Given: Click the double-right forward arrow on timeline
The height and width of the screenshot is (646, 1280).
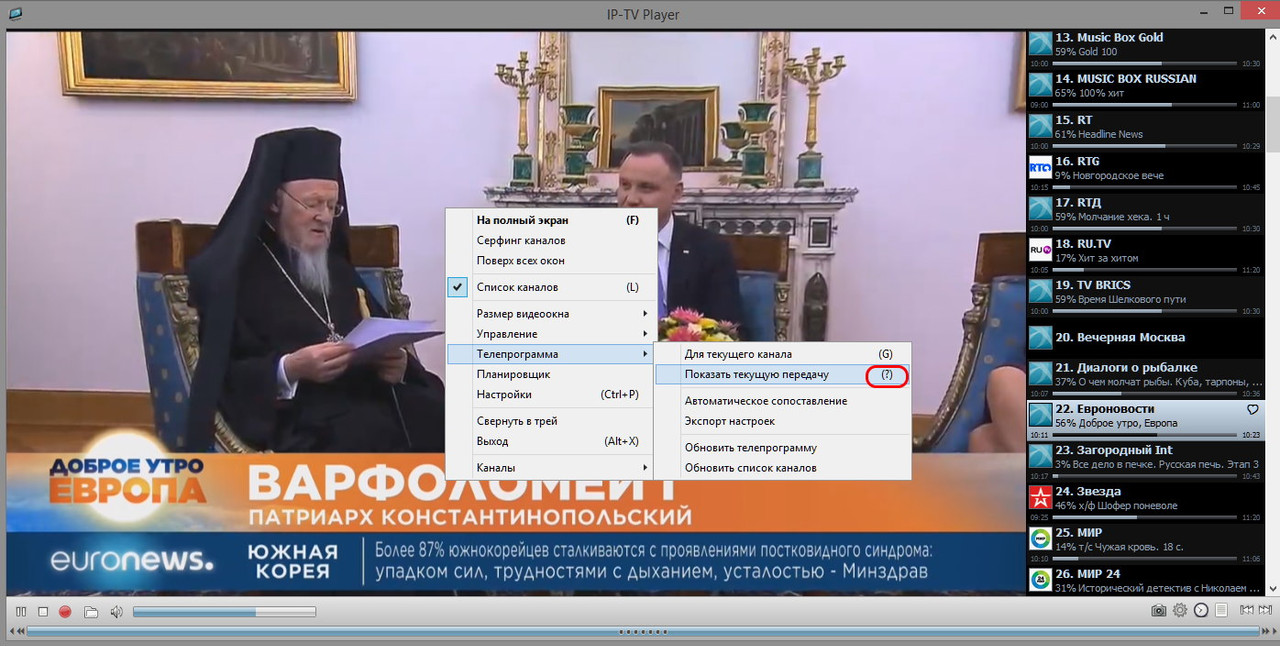Looking at the screenshot, I should [1266, 631].
